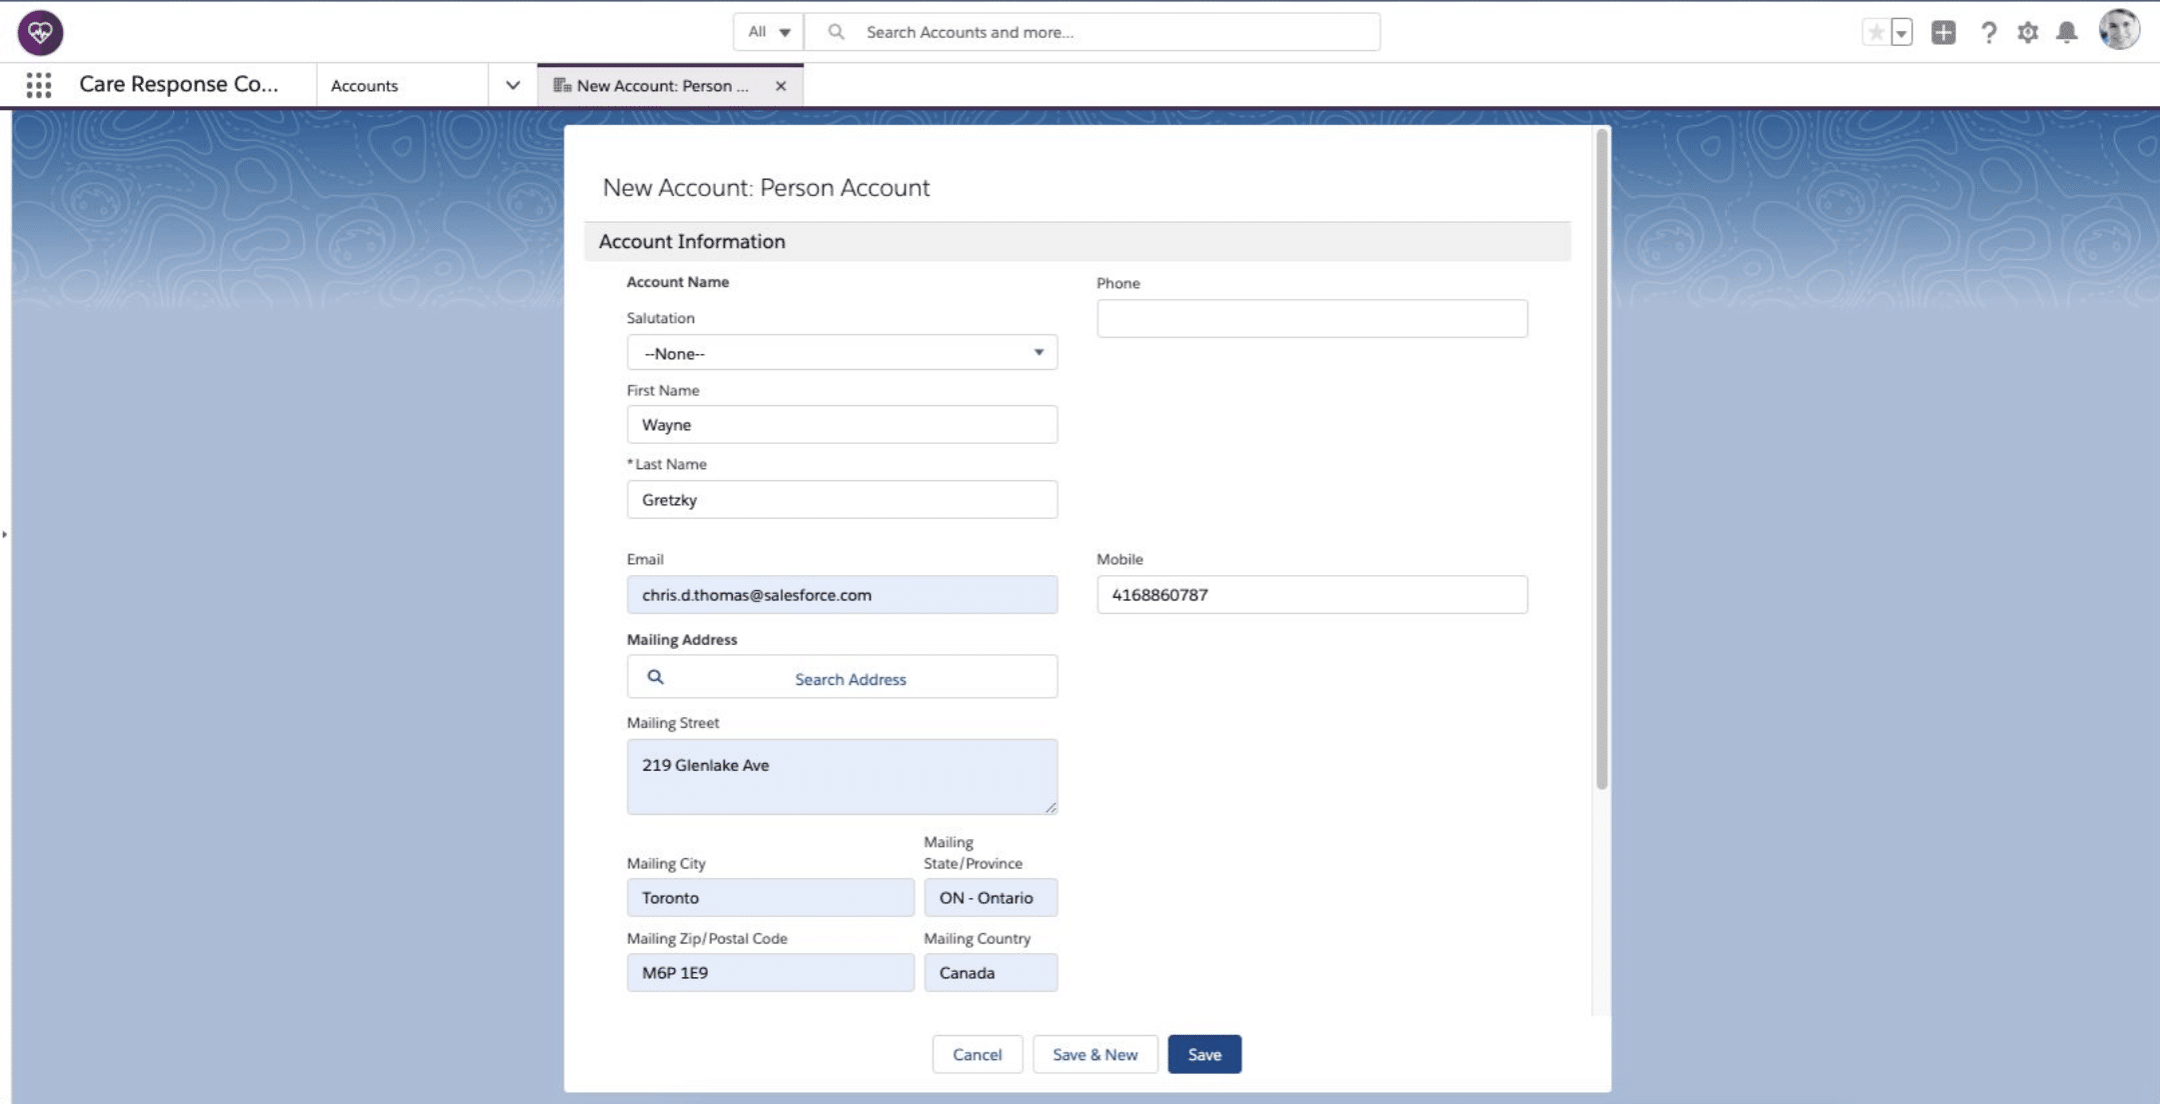The image size is (2160, 1104).
Task: Open the global actions plus icon
Action: tap(1943, 32)
